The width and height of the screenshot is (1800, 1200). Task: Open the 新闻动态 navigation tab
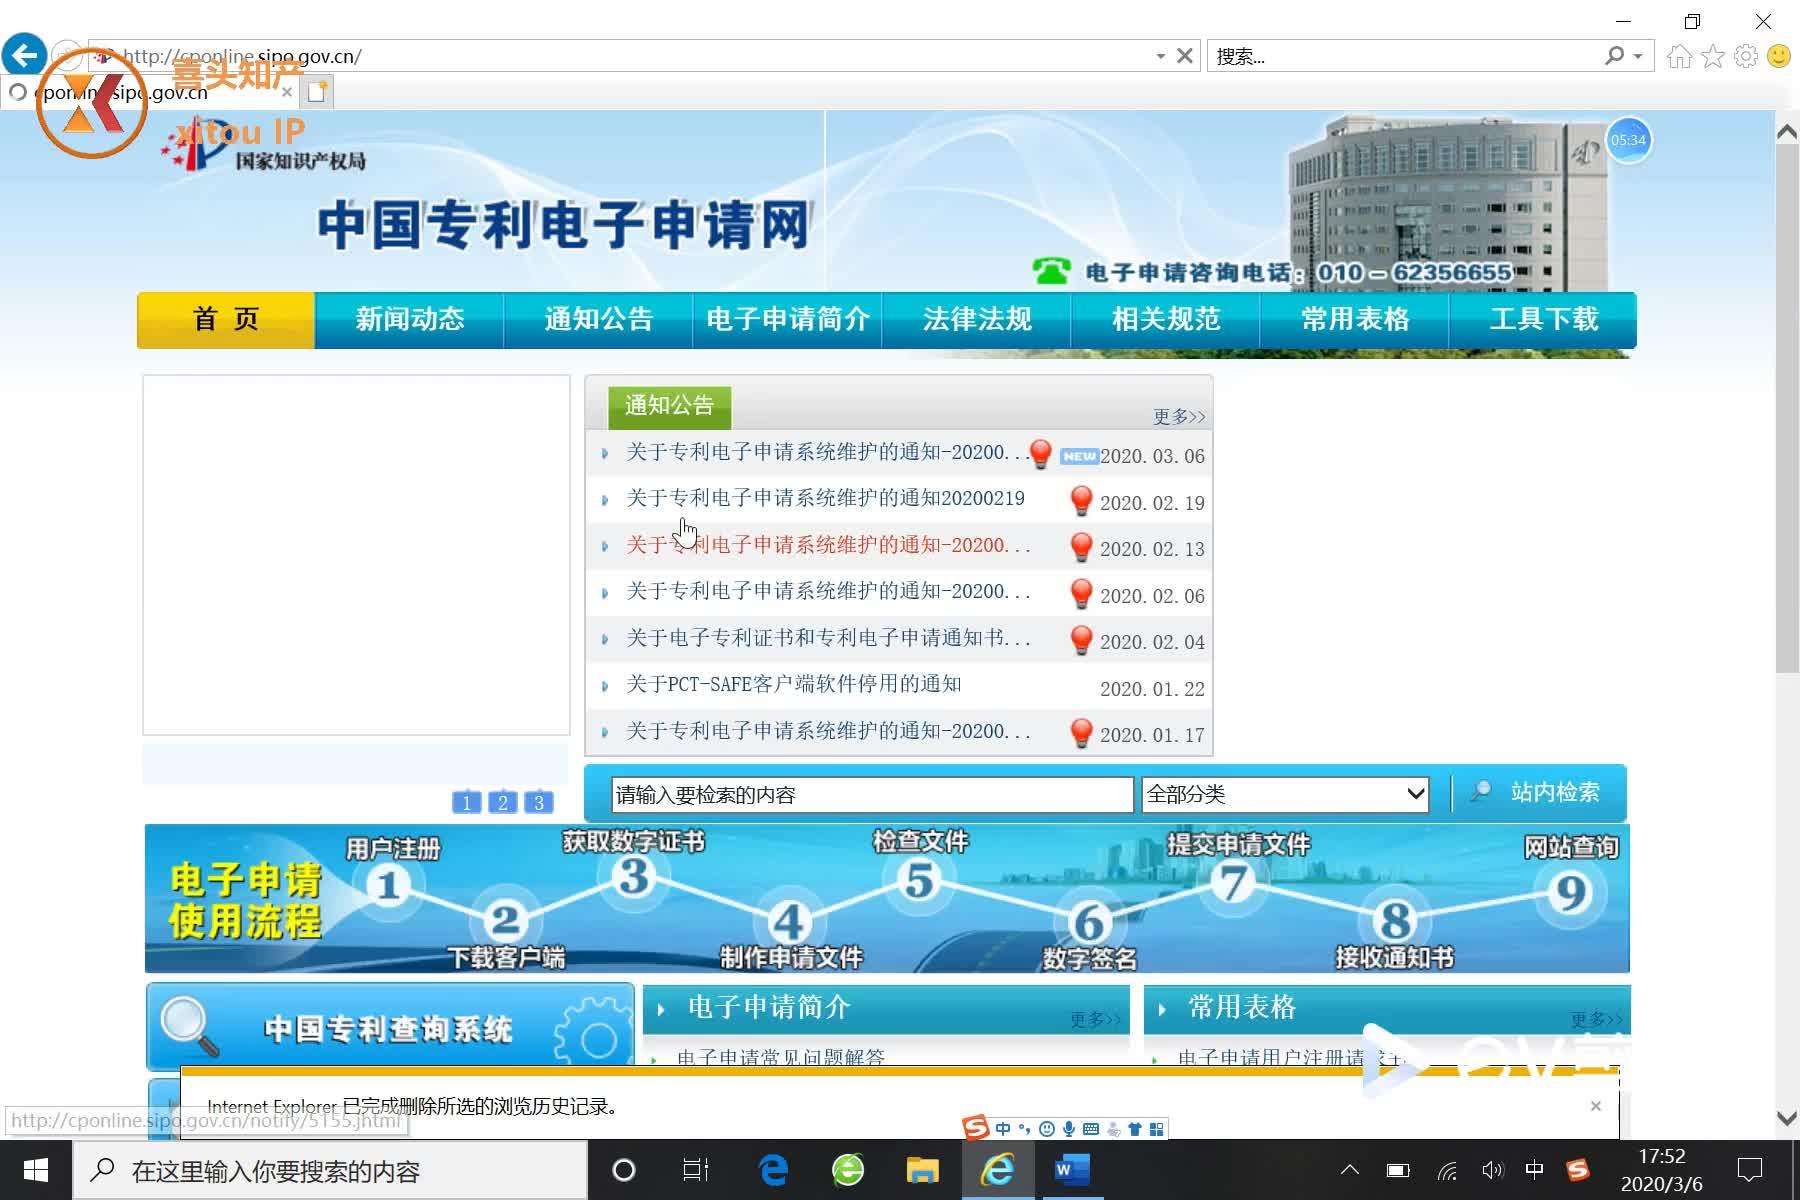coord(410,320)
